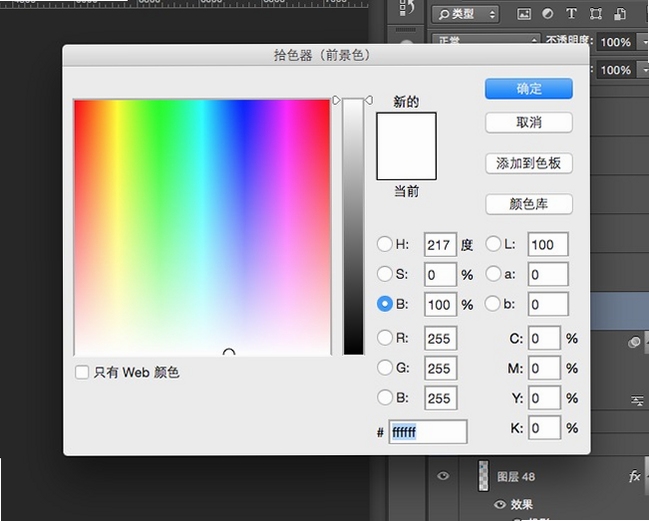The width and height of the screenshot is (649, 521).
Task: Click 添加到色板 button
Action: [x=529, y=163]
